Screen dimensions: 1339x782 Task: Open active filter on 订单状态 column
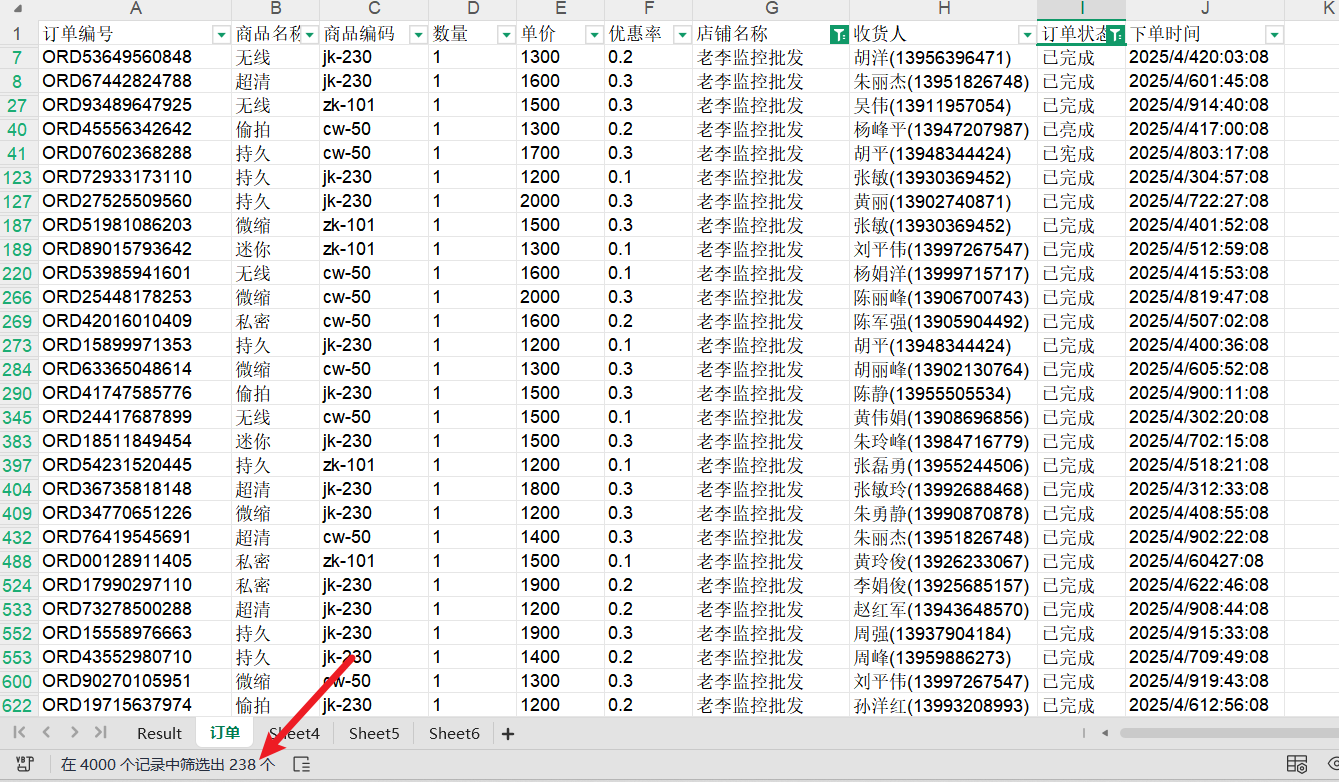click(x=1115, y=34)
